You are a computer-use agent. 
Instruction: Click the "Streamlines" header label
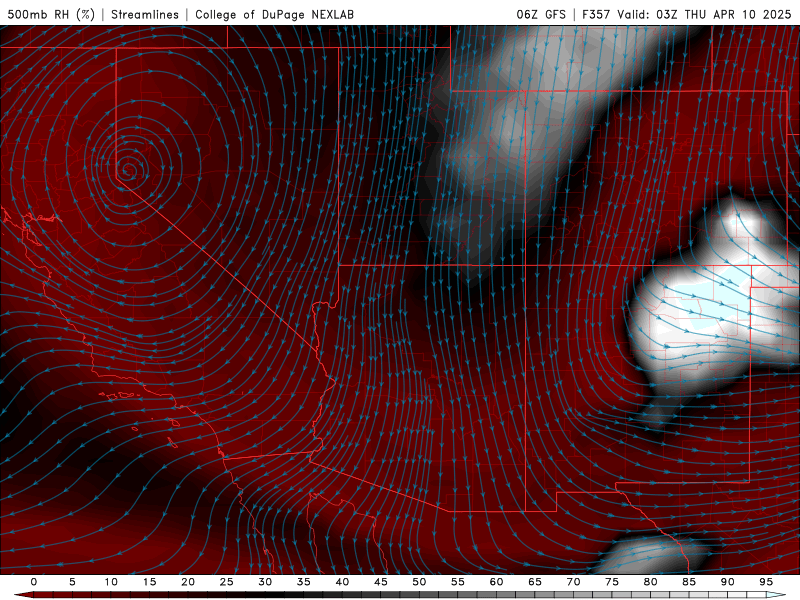click(x=145, y=14)
